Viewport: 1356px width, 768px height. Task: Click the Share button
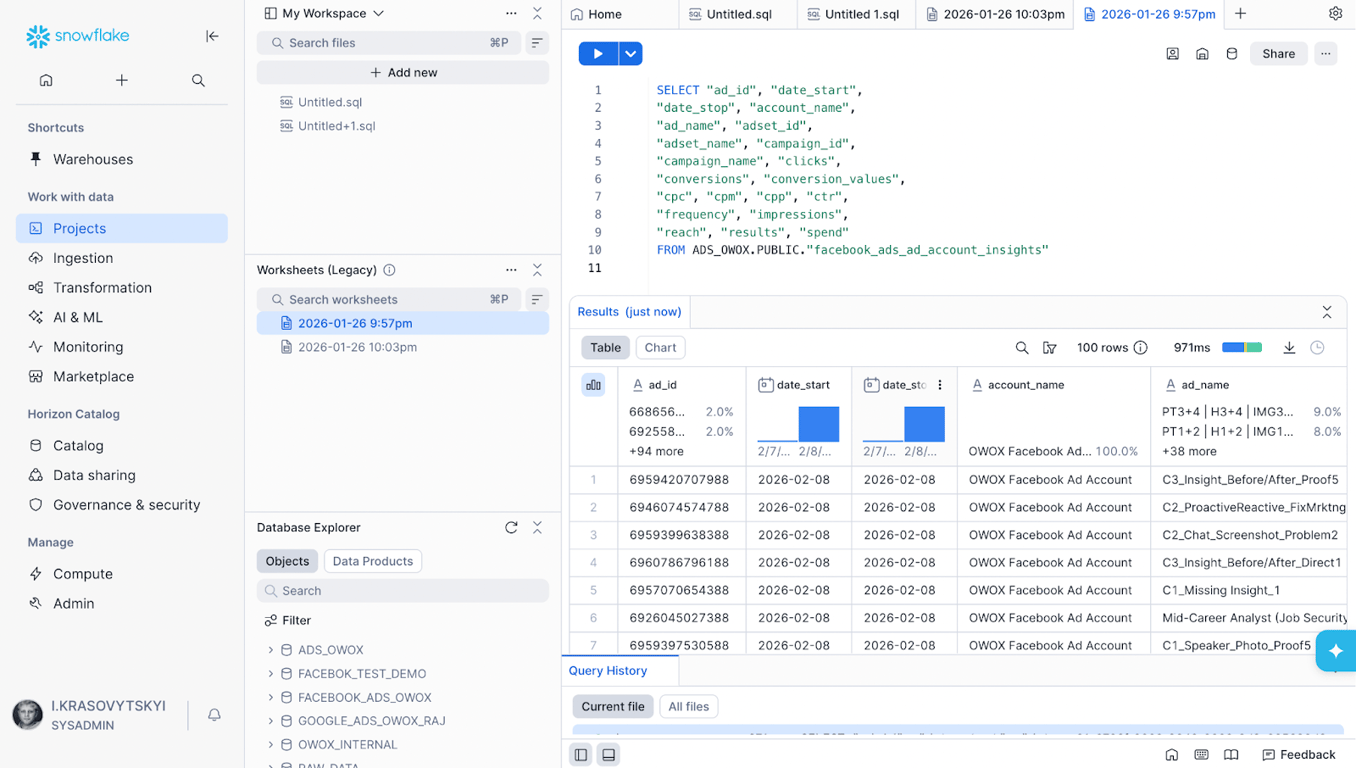(x=1278, y=54)
